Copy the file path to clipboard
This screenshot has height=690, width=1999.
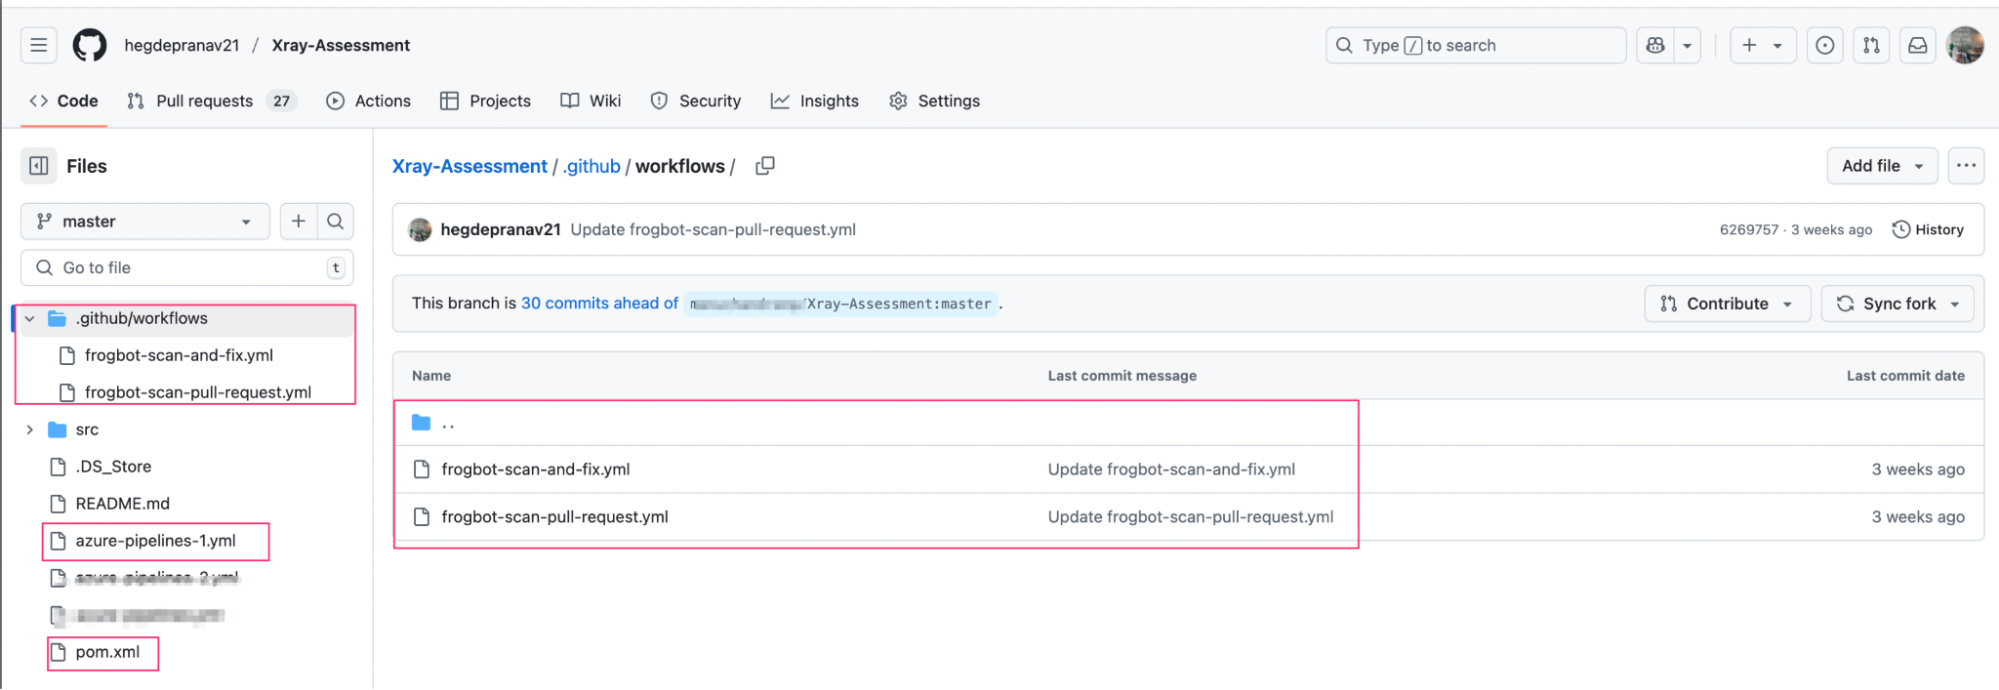[765, 166]
